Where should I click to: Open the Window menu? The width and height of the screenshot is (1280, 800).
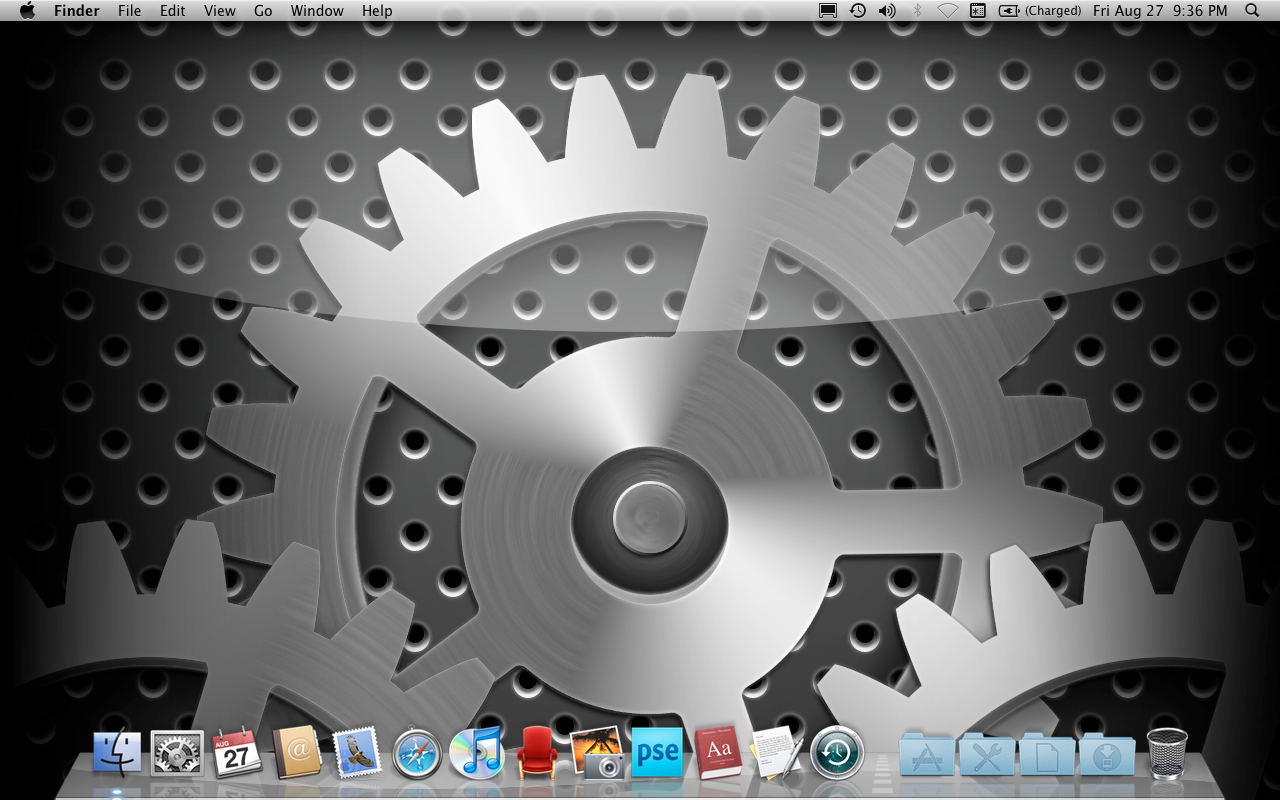coord(317,11)
